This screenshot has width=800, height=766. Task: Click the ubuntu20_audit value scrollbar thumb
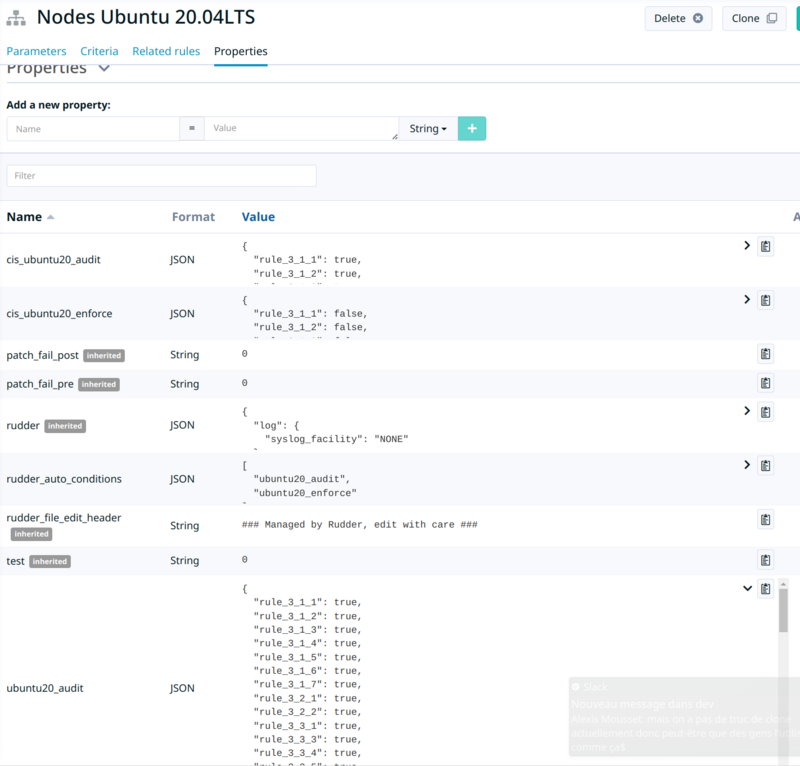pos(783,611)
